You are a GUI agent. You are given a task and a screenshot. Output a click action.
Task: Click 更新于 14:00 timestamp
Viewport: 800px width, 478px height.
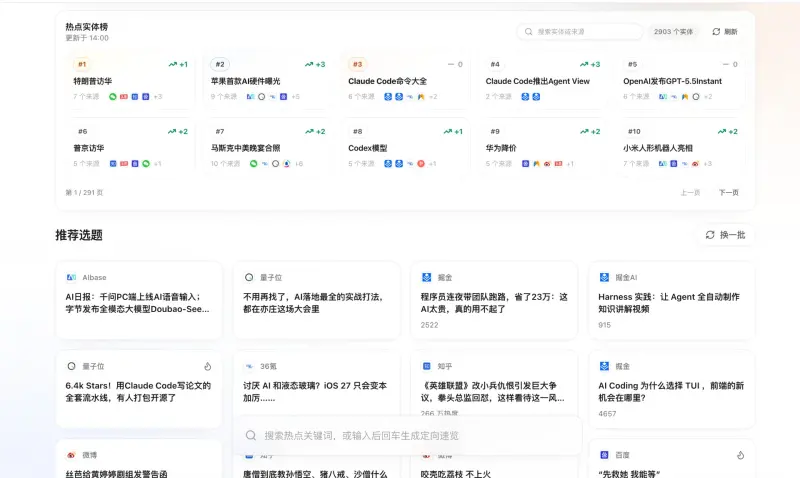(87, 38)
